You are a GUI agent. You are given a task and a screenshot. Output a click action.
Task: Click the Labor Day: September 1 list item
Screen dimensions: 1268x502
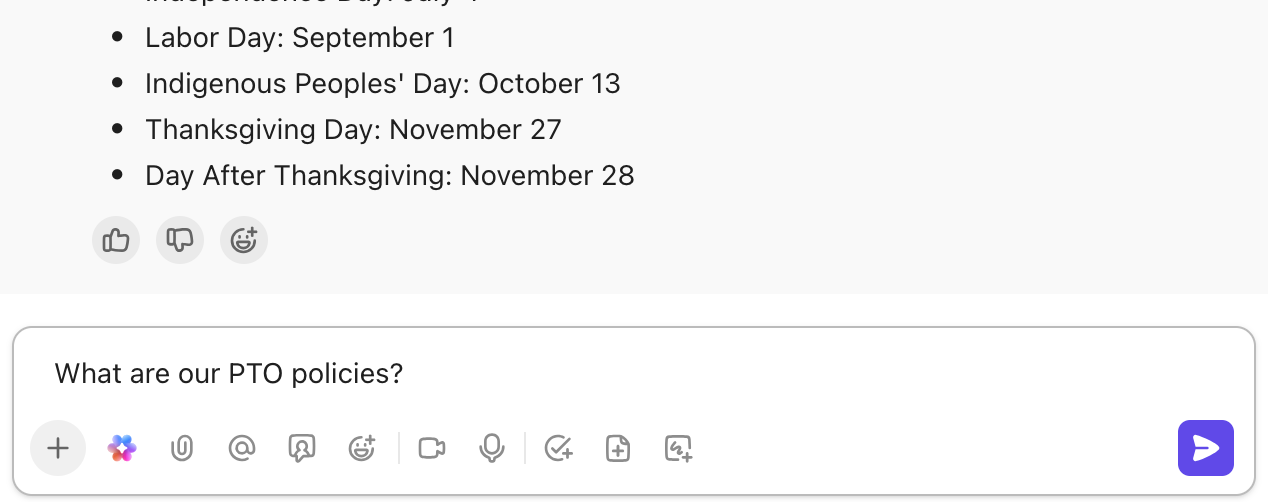pos(299,38)
